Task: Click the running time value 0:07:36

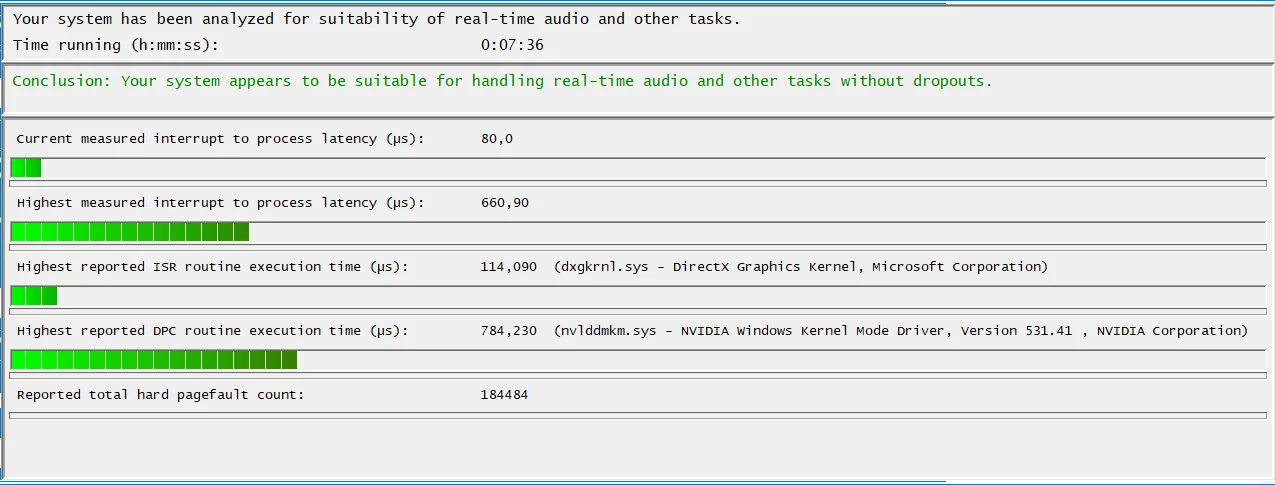Action: (512, 45)
